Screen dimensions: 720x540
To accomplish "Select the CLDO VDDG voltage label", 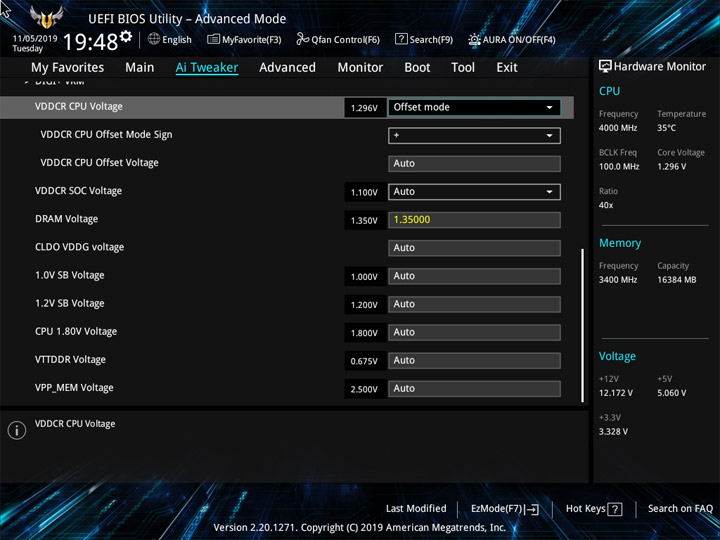I will point(79,247).
